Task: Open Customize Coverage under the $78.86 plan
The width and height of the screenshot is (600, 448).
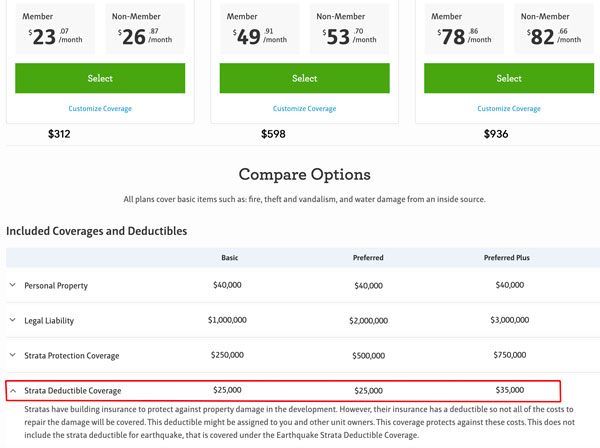Action: click(x=509, y=108)
